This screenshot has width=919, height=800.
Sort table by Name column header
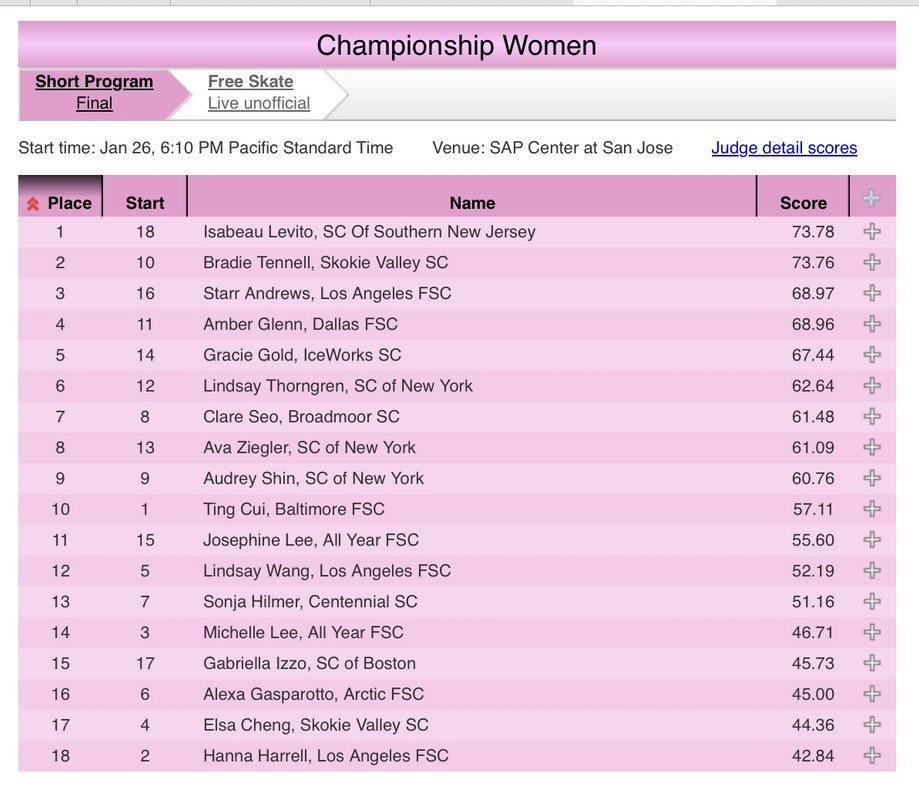(x=472, y=203)
